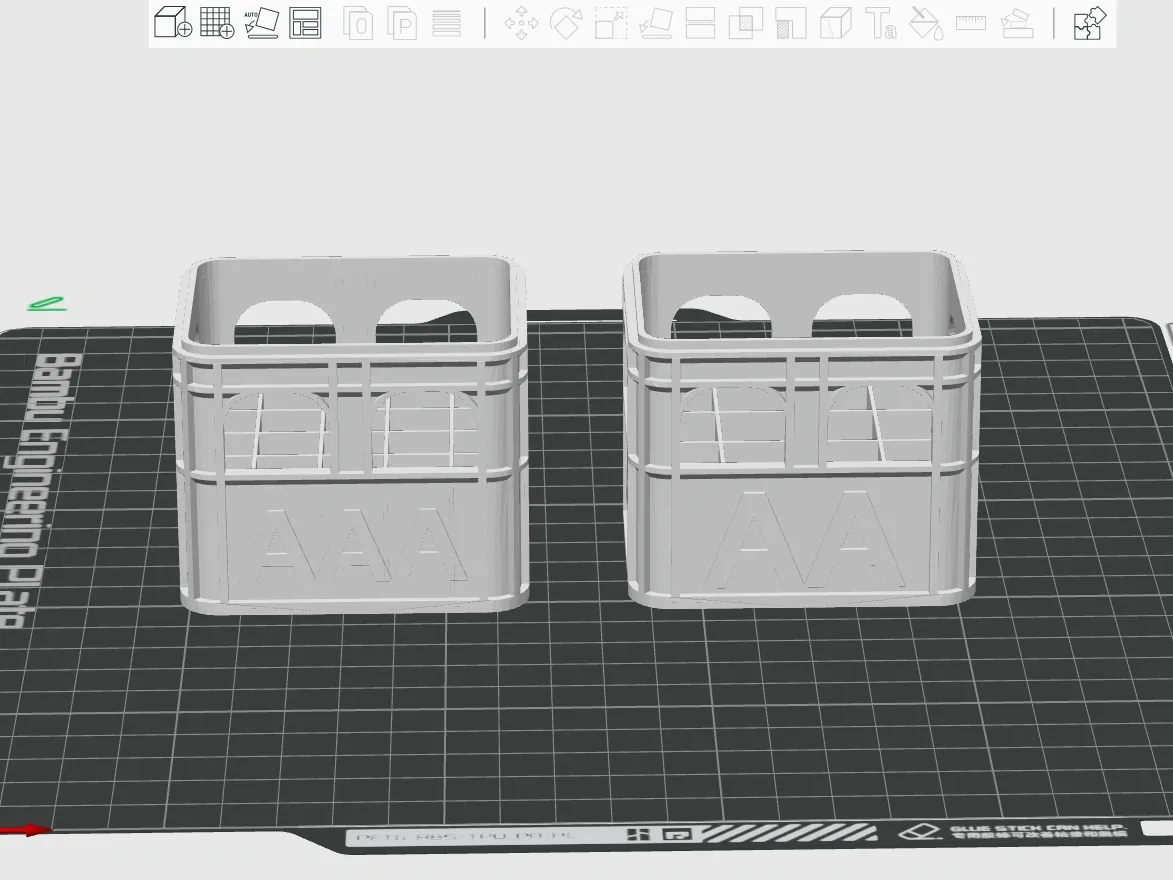This screenshot has width=1173, height=880.
Task: Select the Rotate tool
Action: [566, 25]
